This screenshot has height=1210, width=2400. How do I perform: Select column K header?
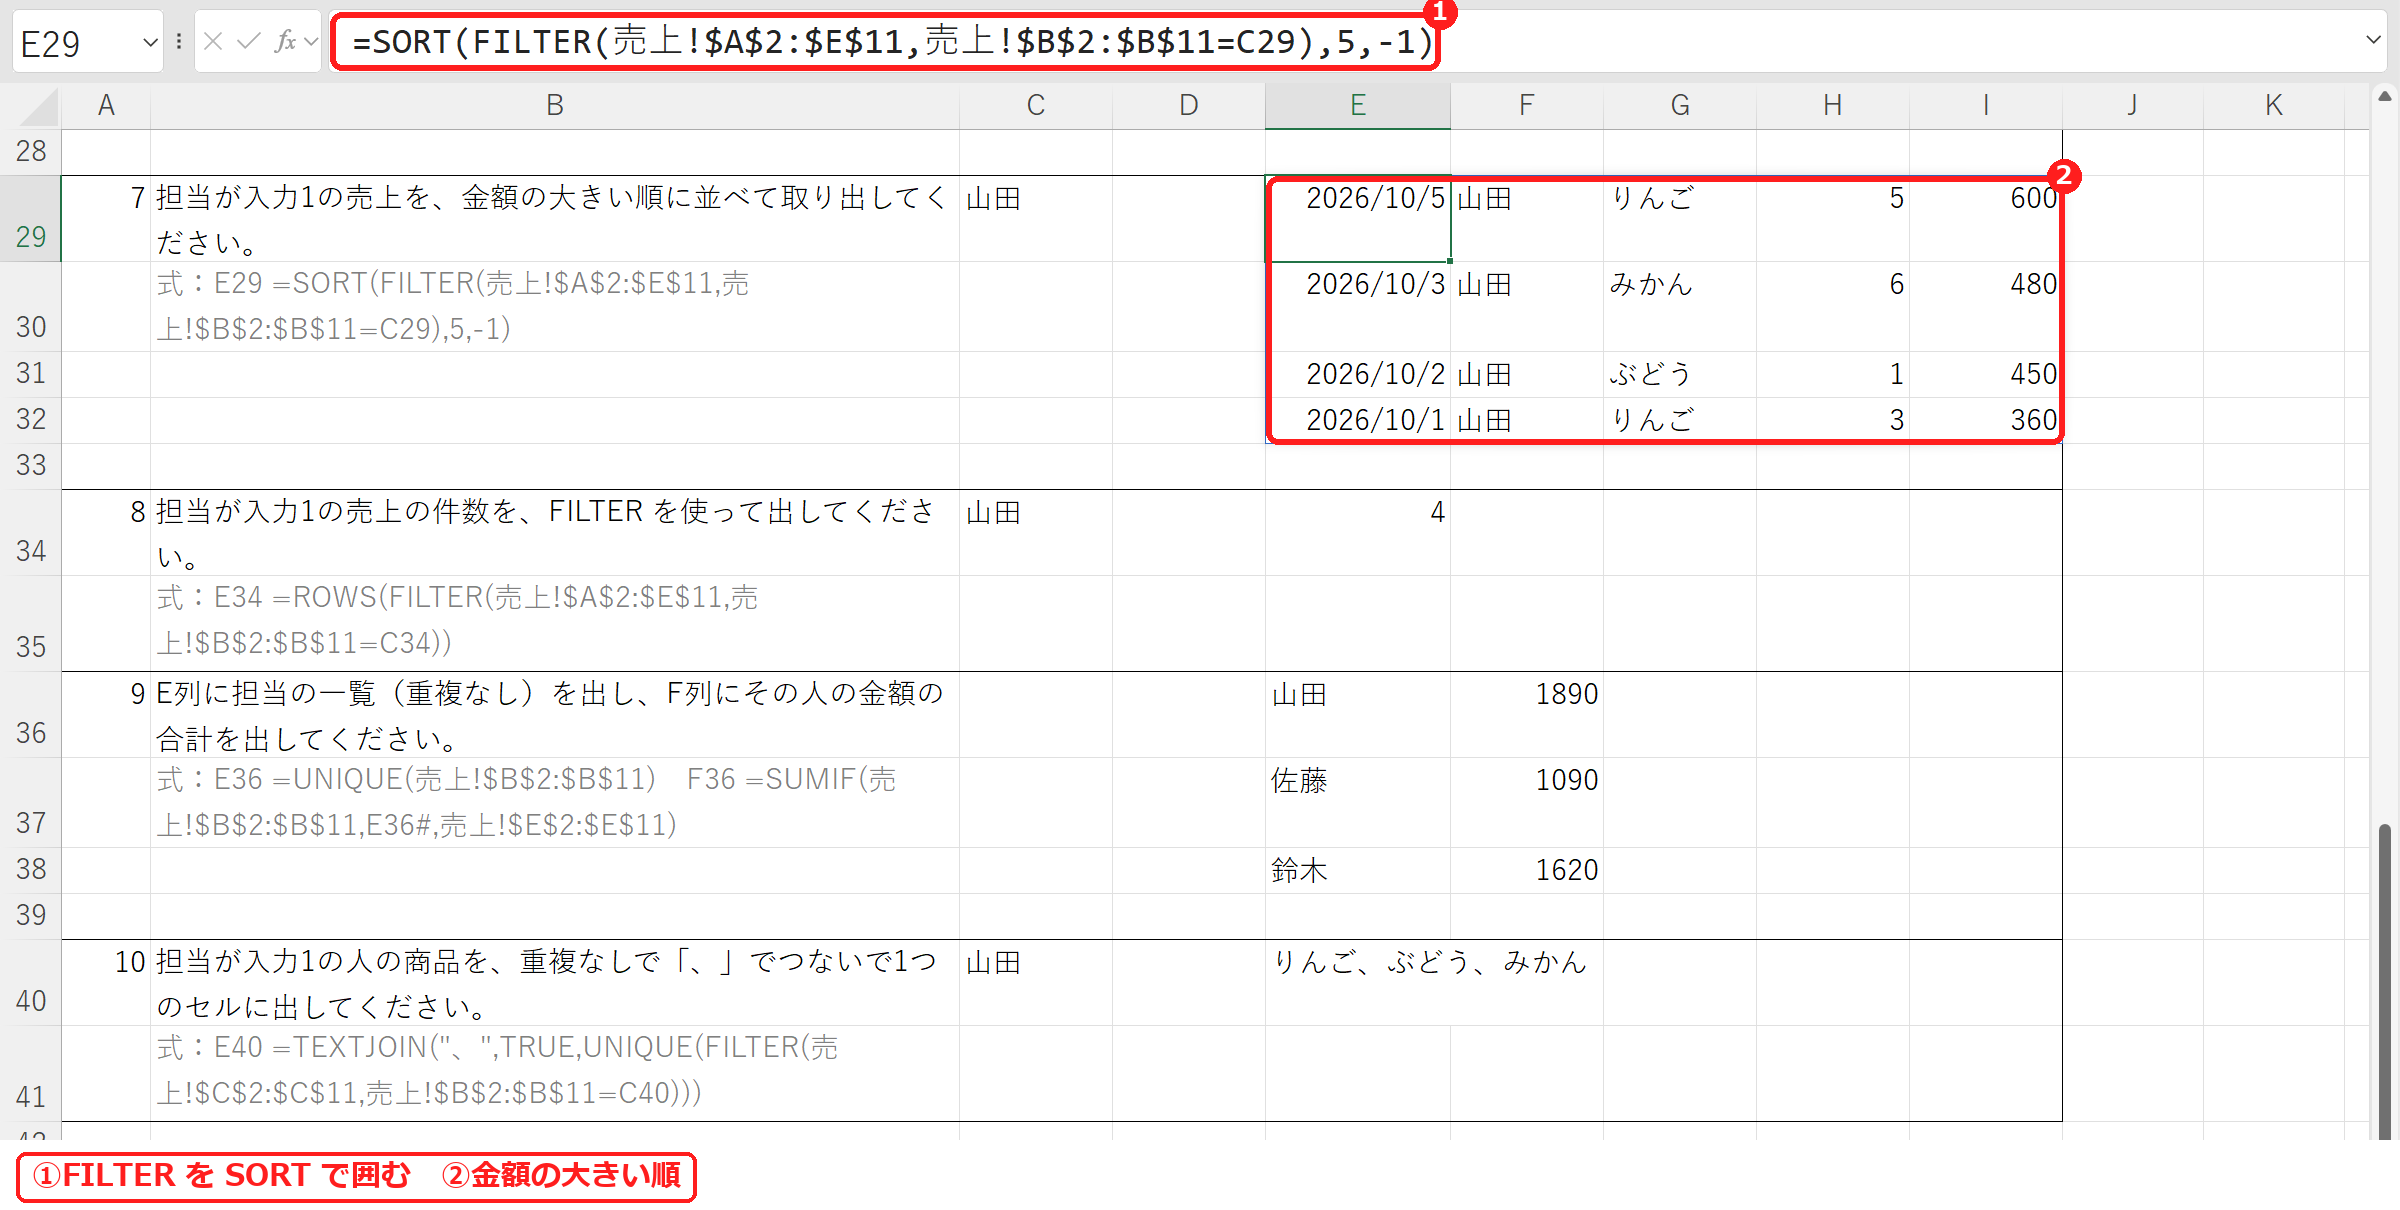tap(2274, 105)
